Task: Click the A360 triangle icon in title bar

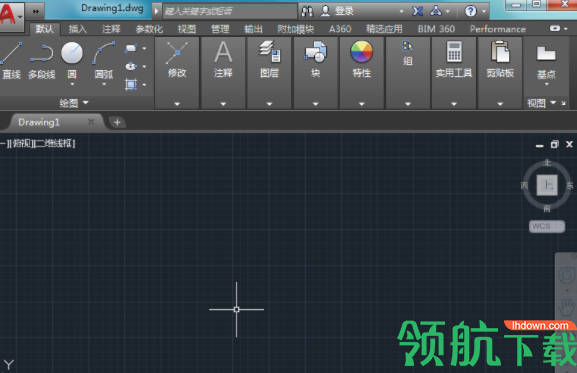Action: click(436, 11)
